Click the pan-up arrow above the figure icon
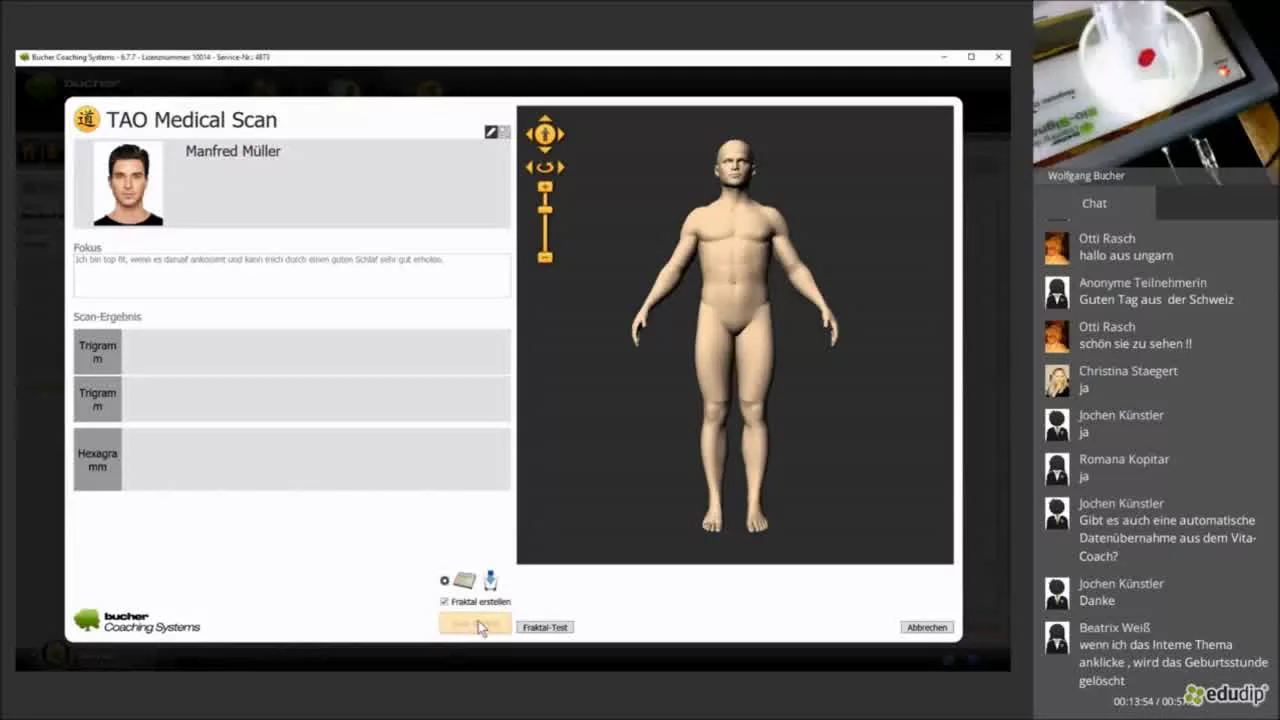The image size is (1280, 720). click(x=545, y=119)
